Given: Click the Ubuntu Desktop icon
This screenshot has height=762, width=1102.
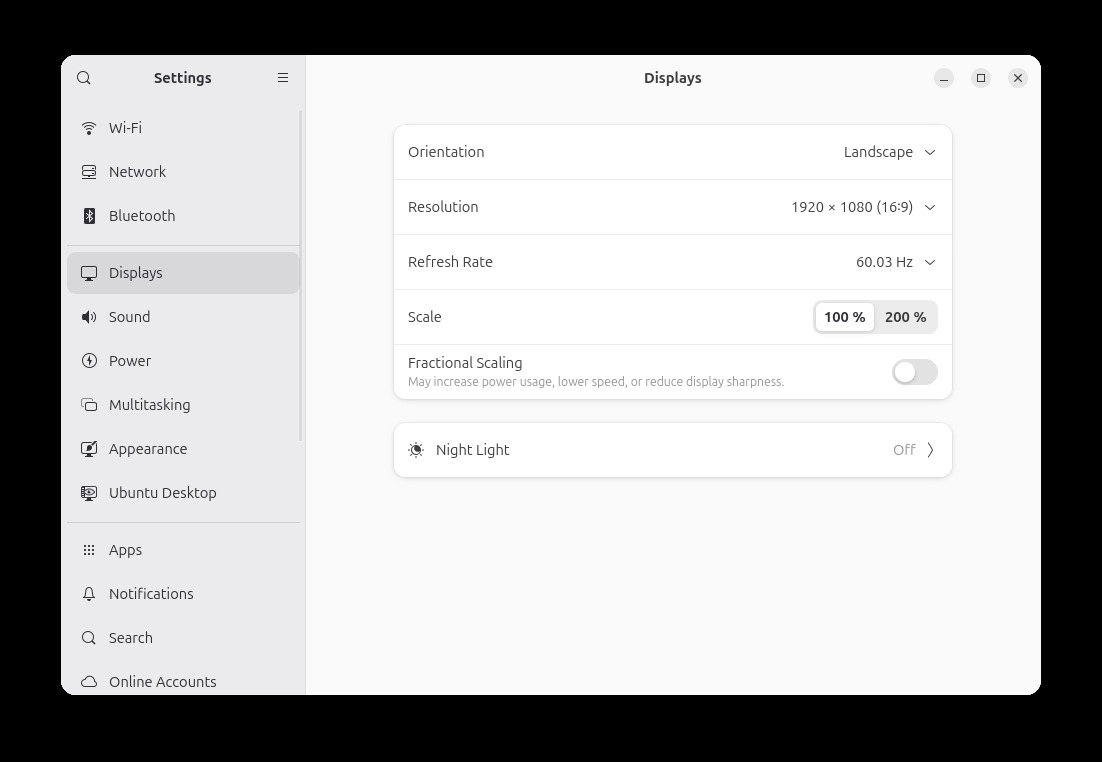Looking at the screenshot, I should (x=89, y=493).
